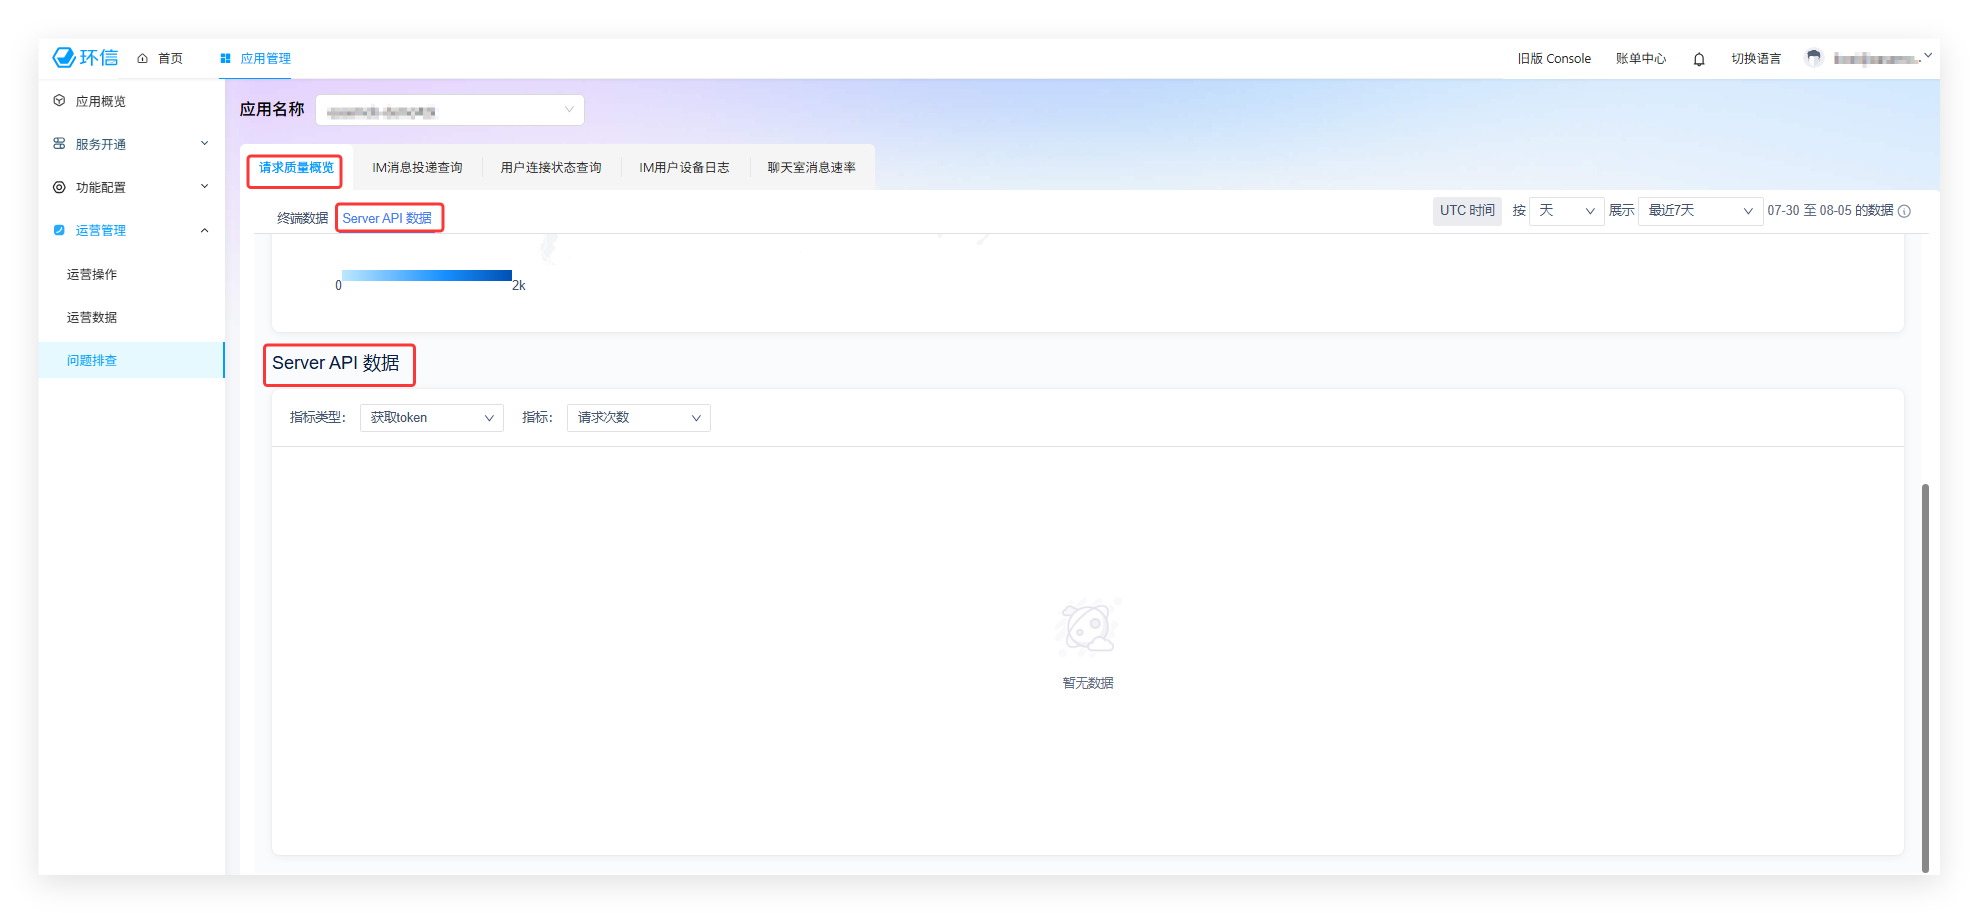
Task: Click the Easemob logo icon
Action: click(x=64, y=58)
